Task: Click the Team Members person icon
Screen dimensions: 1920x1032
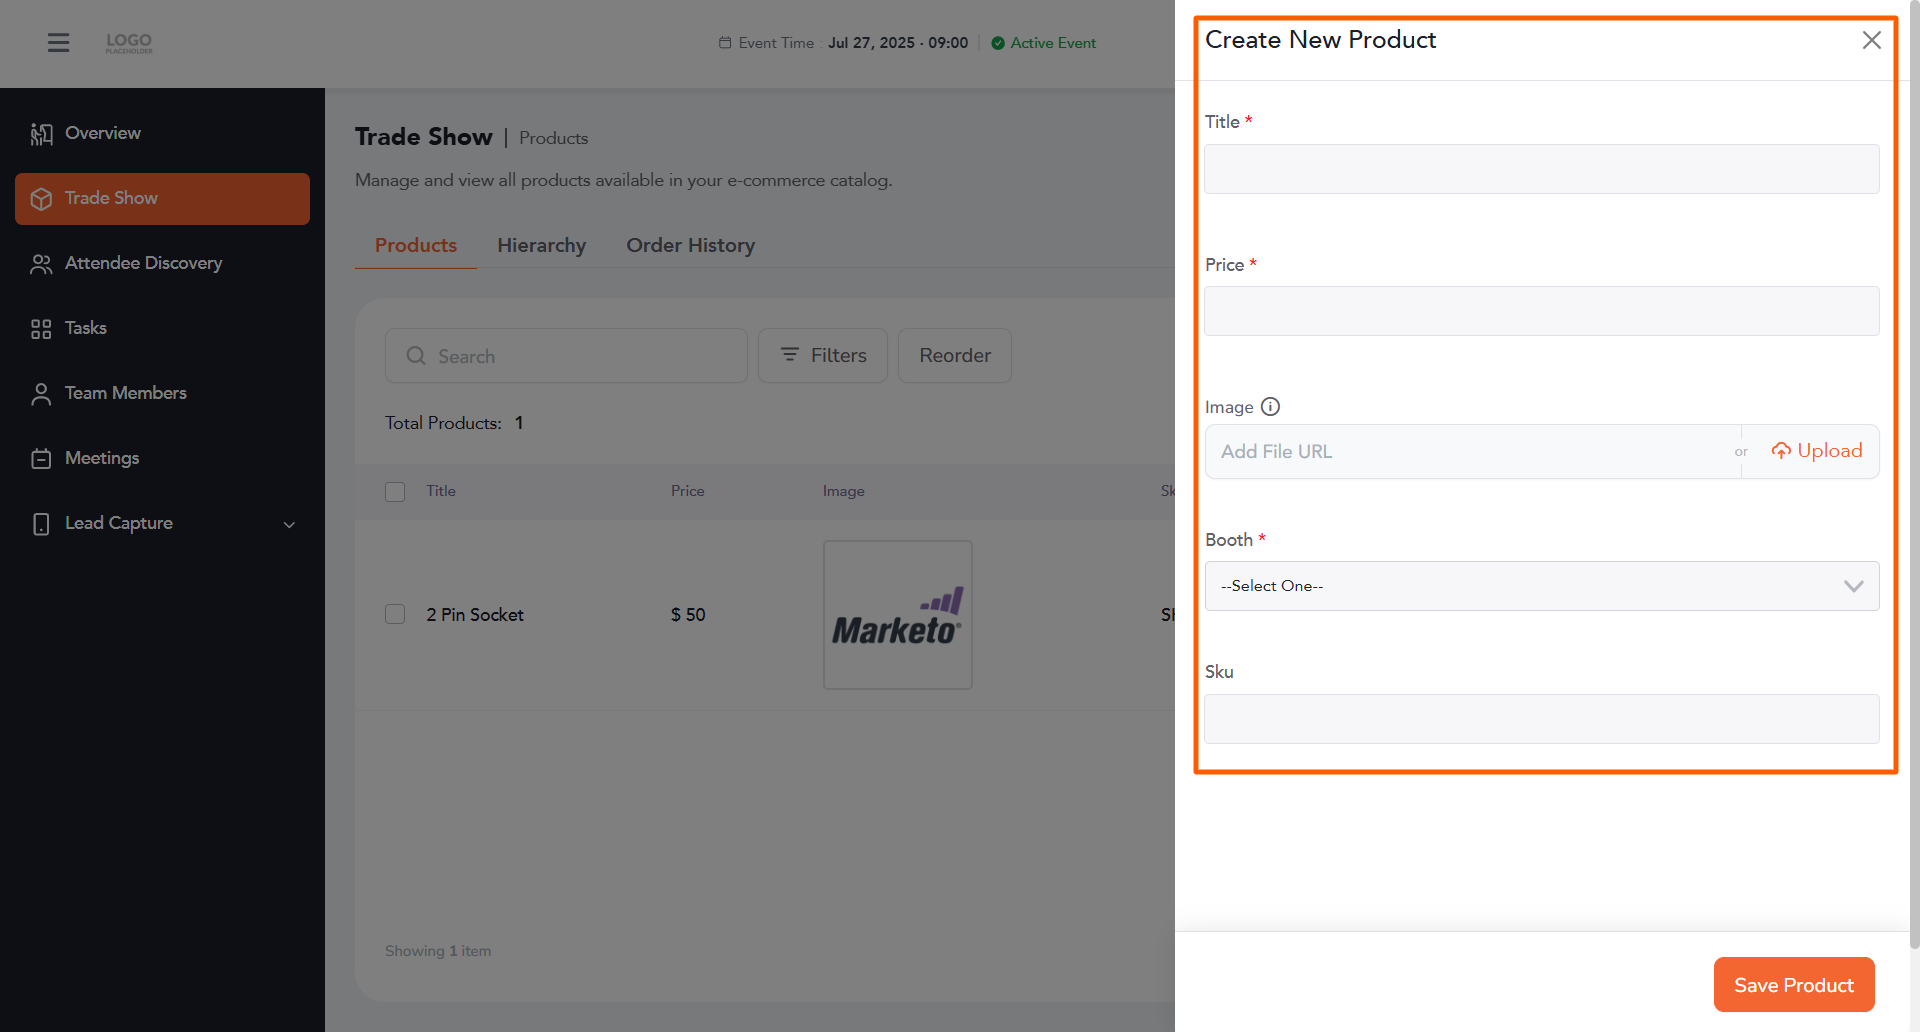Action: [41, 394]
